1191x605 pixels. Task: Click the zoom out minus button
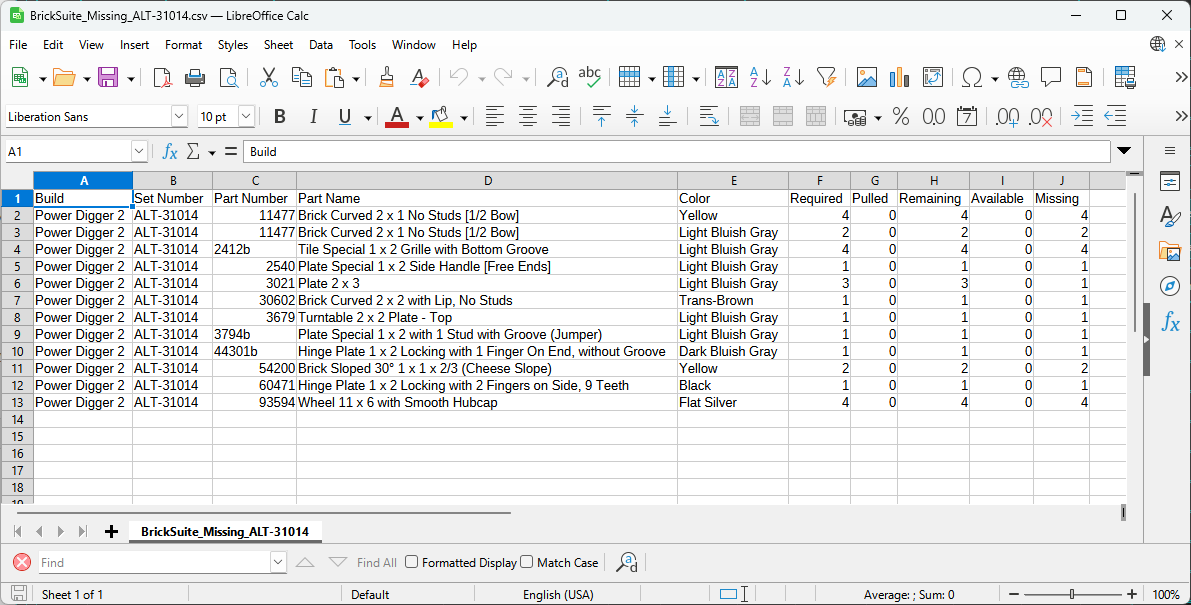1014,594
